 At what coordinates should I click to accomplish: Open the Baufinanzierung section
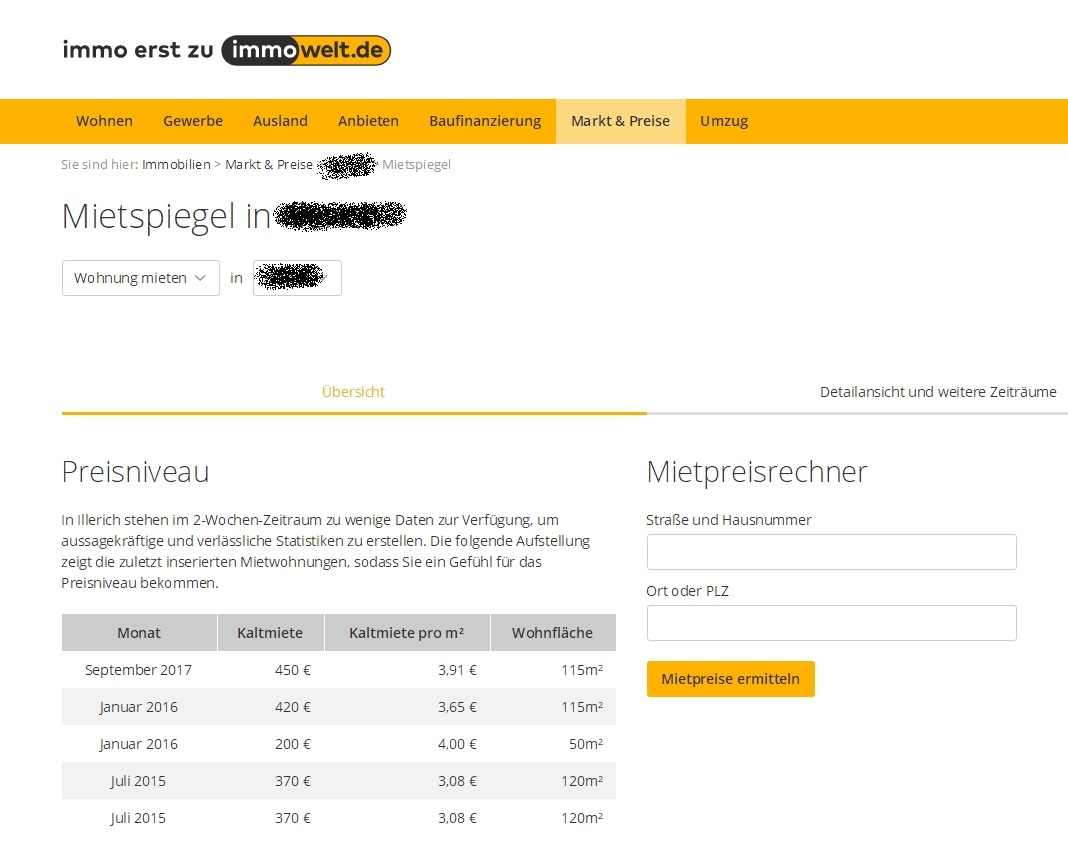tap(485, 121)
